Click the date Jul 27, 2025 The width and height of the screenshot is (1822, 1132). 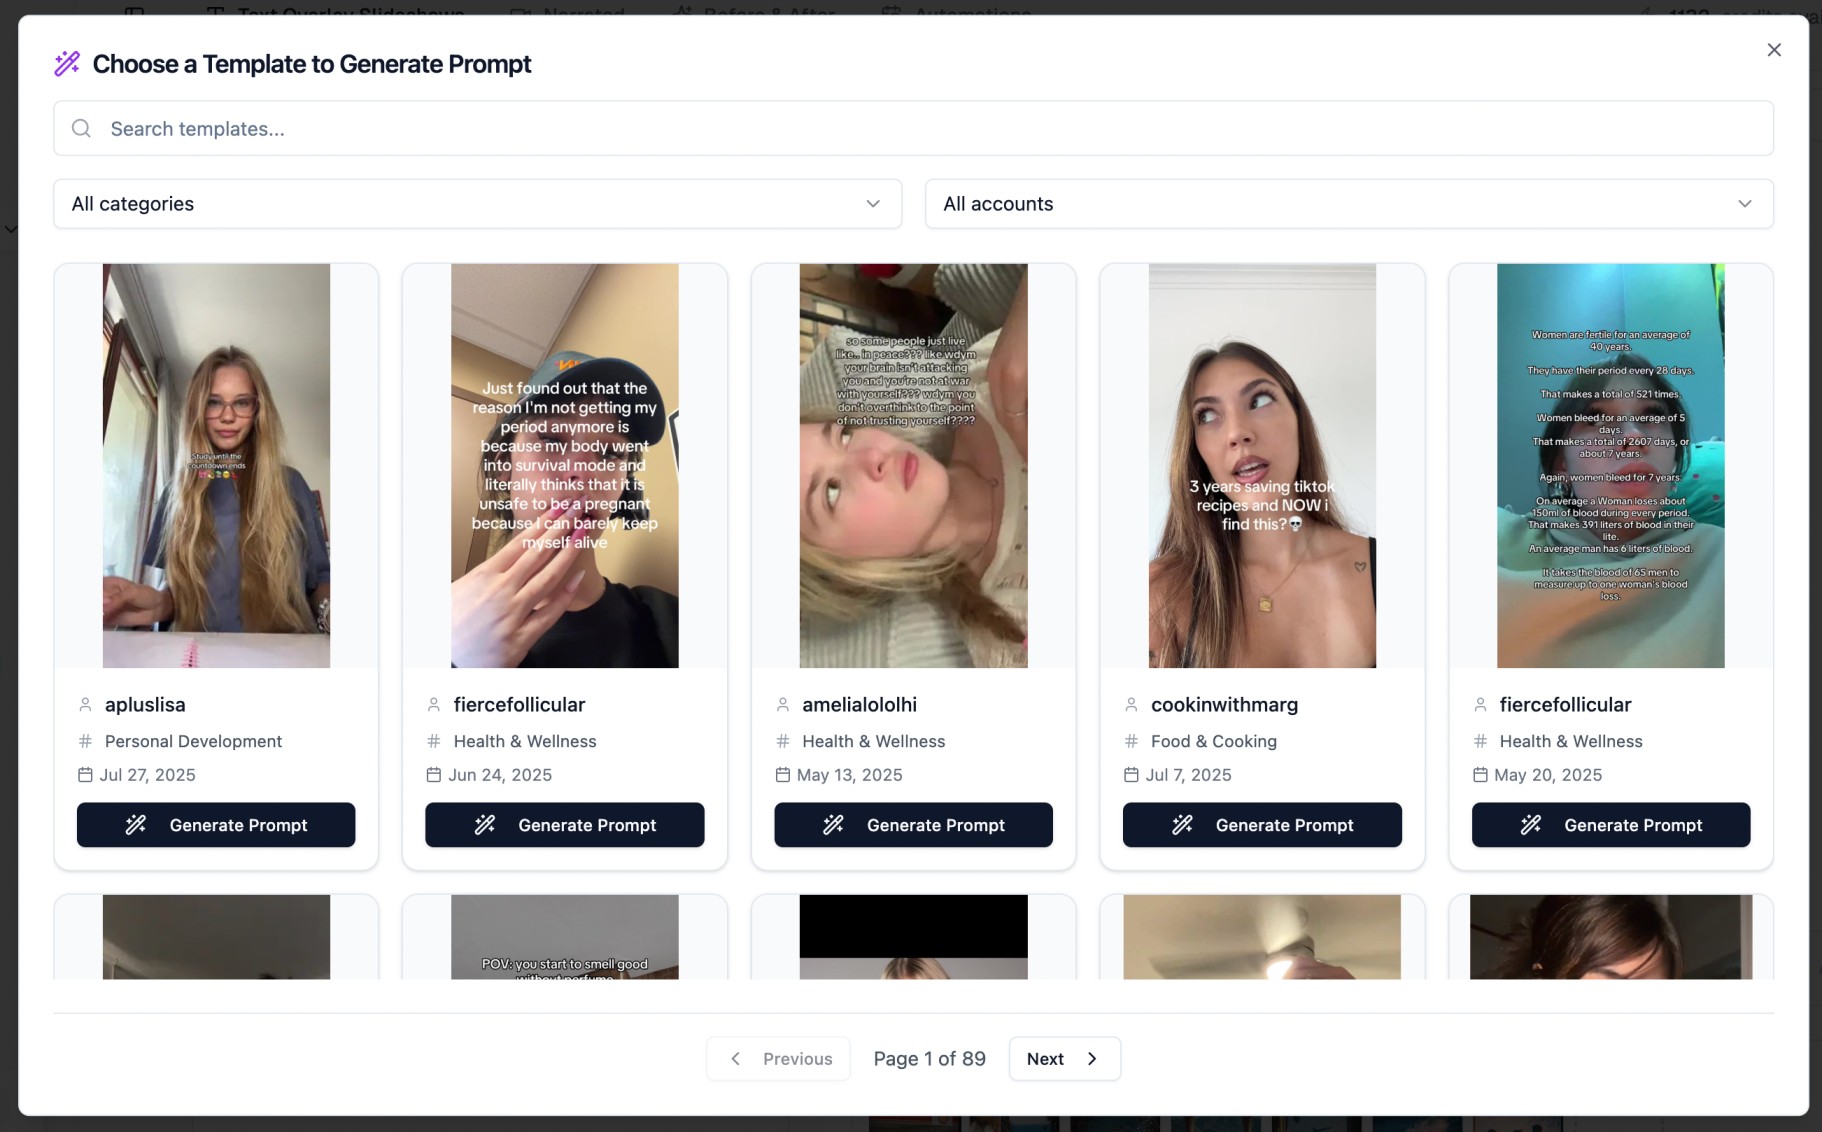(x=147, y=775)
